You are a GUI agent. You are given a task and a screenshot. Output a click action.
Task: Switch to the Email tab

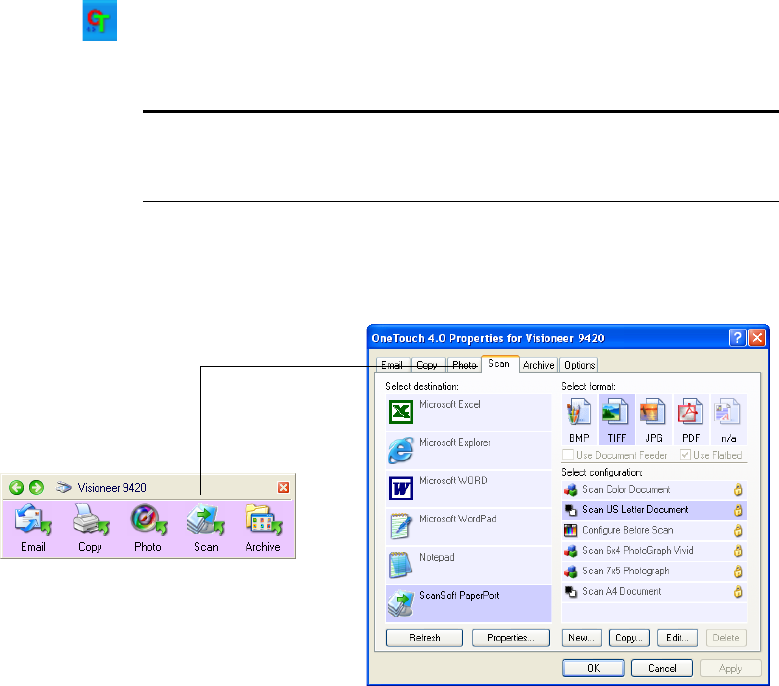coord(392,365)
